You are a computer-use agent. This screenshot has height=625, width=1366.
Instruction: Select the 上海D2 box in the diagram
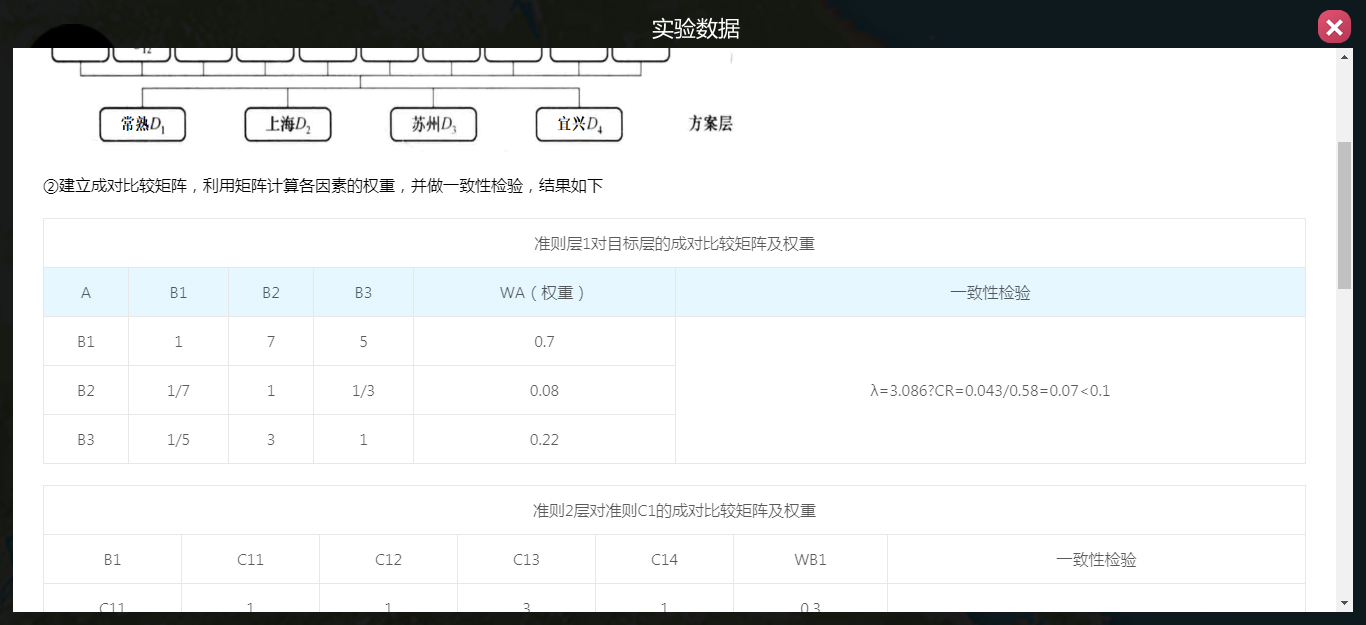pyautogui.click(x=288, y=125)
